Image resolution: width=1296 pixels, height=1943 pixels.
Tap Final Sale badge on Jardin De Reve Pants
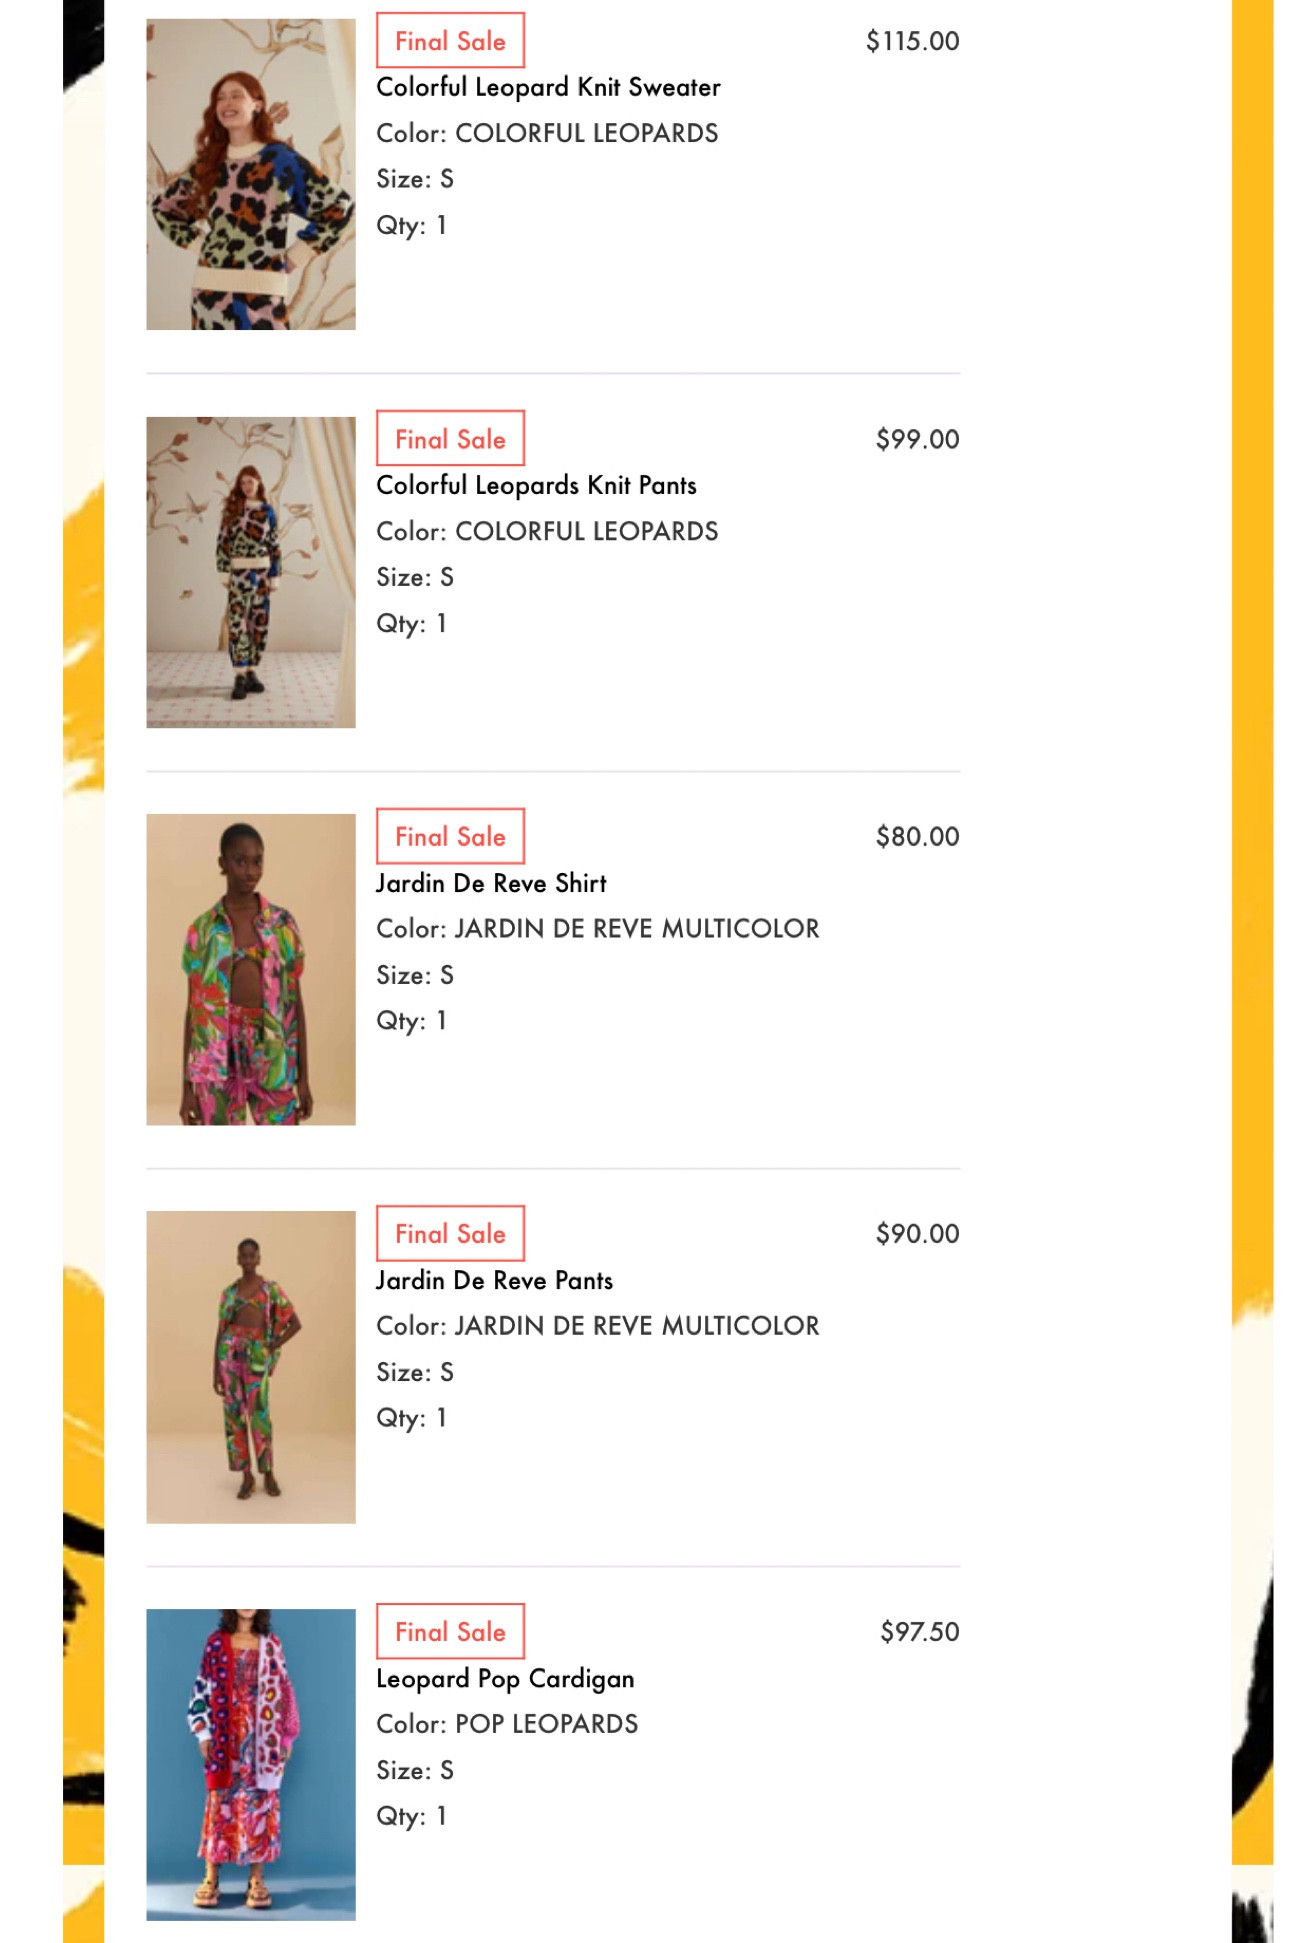click(x=450, y=1234)
